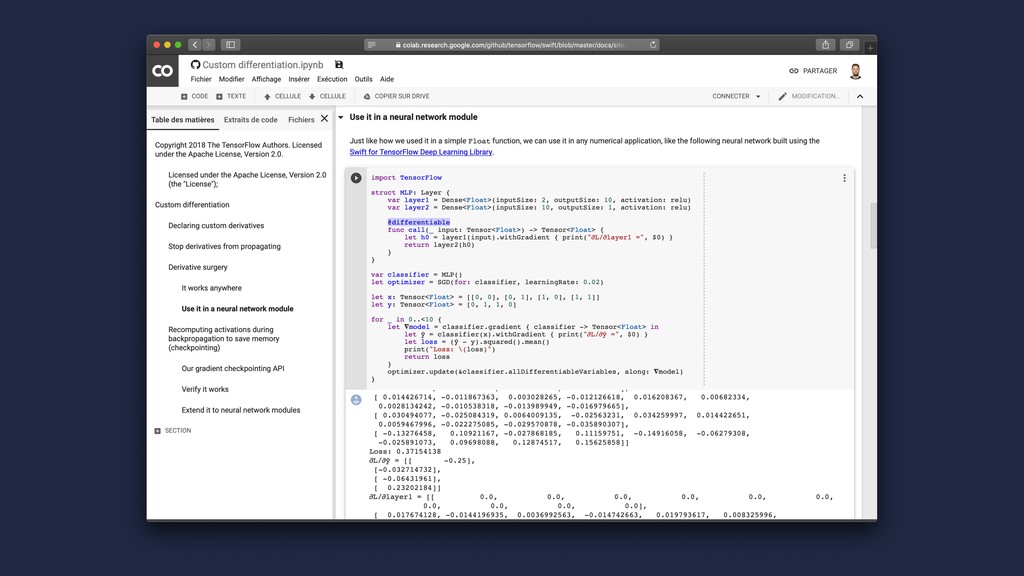
Task: Collapse the header with the chevron up
Action: (860, 97)
